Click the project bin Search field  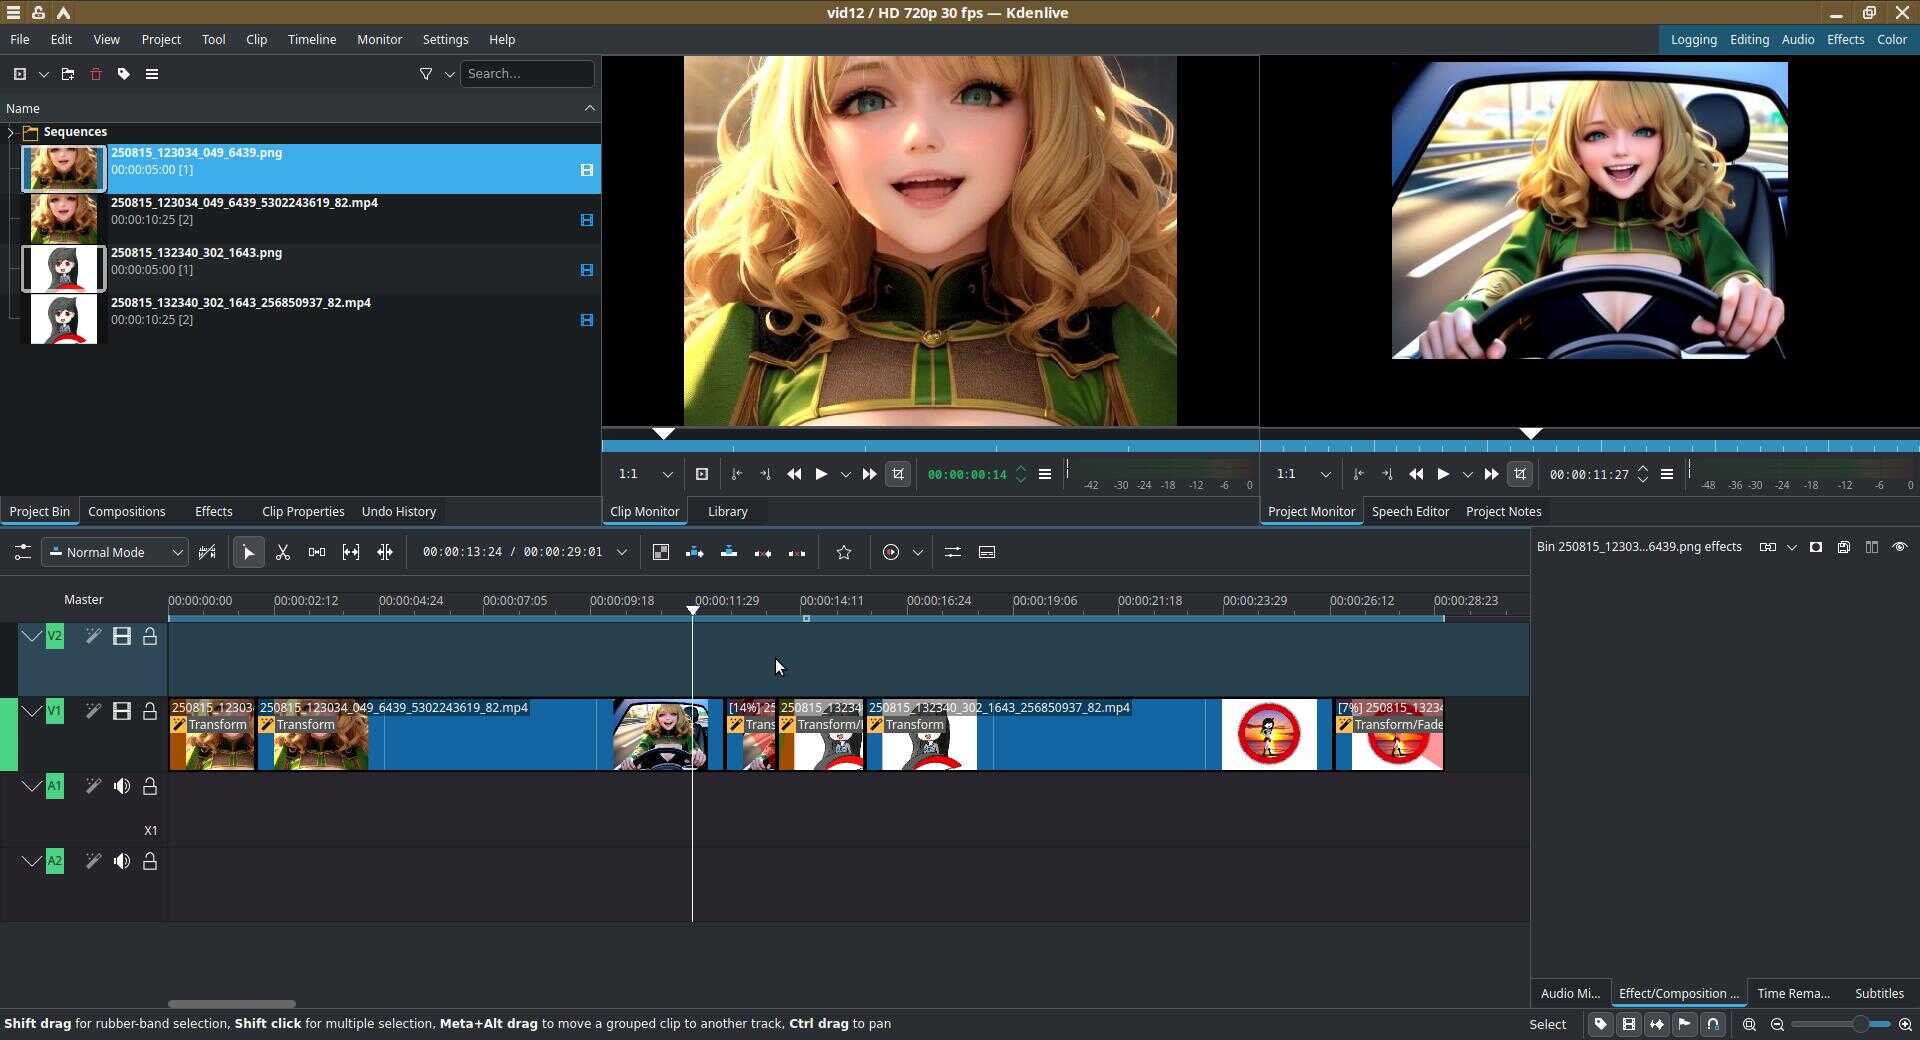[x=526, y=74]
